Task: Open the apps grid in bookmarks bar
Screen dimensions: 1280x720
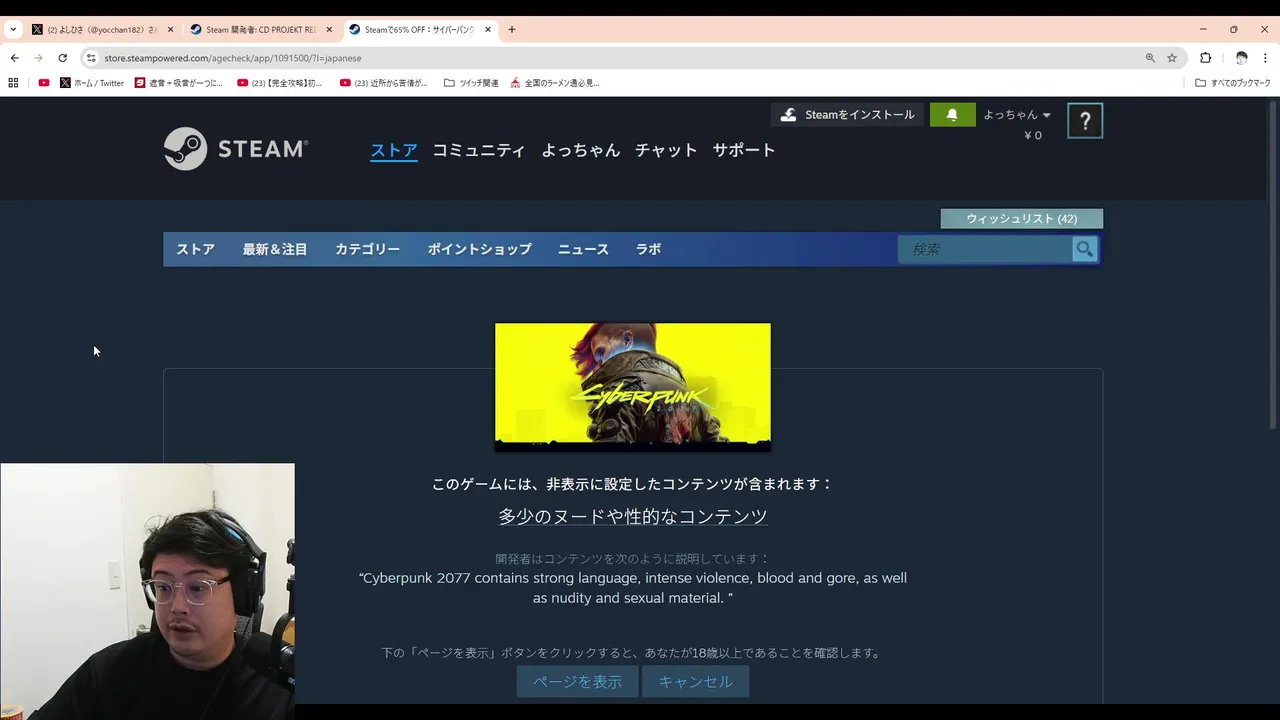Action: pos(13,83)
